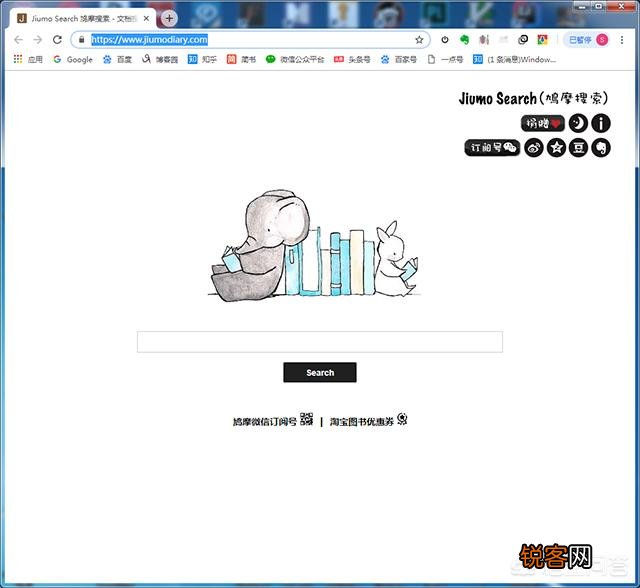Click the black swirl extension icon
Viewport: 640px width, 588px height.
point(523,40)
